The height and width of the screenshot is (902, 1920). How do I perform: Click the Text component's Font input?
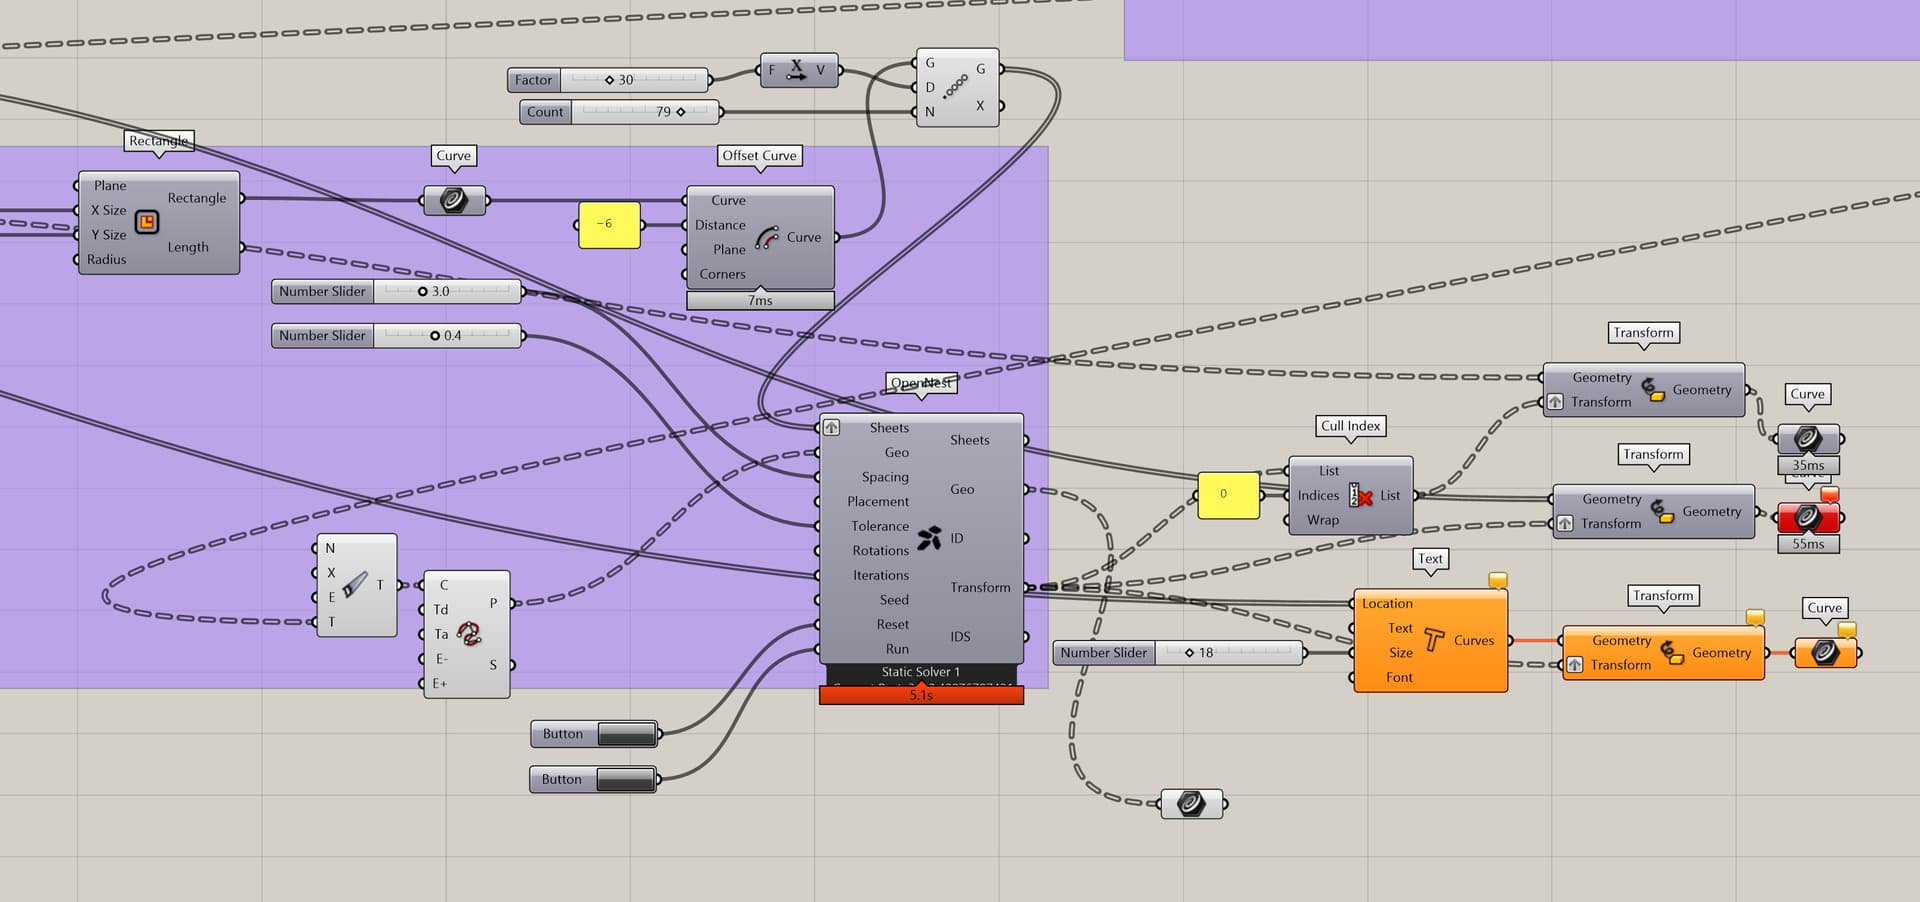point(1399,677)
